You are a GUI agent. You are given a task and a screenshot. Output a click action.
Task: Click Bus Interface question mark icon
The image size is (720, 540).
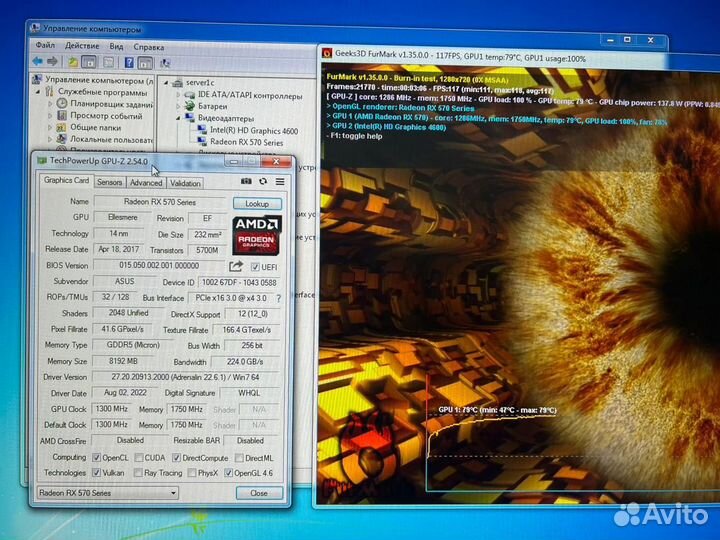[x=279, y=298]
